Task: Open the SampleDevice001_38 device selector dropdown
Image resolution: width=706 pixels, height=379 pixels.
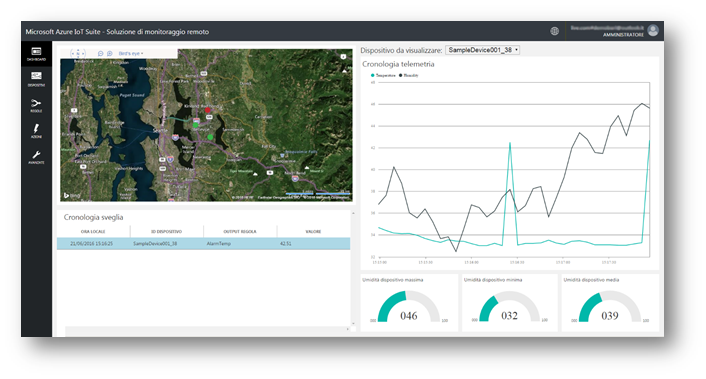Action: tap(482, 50)
